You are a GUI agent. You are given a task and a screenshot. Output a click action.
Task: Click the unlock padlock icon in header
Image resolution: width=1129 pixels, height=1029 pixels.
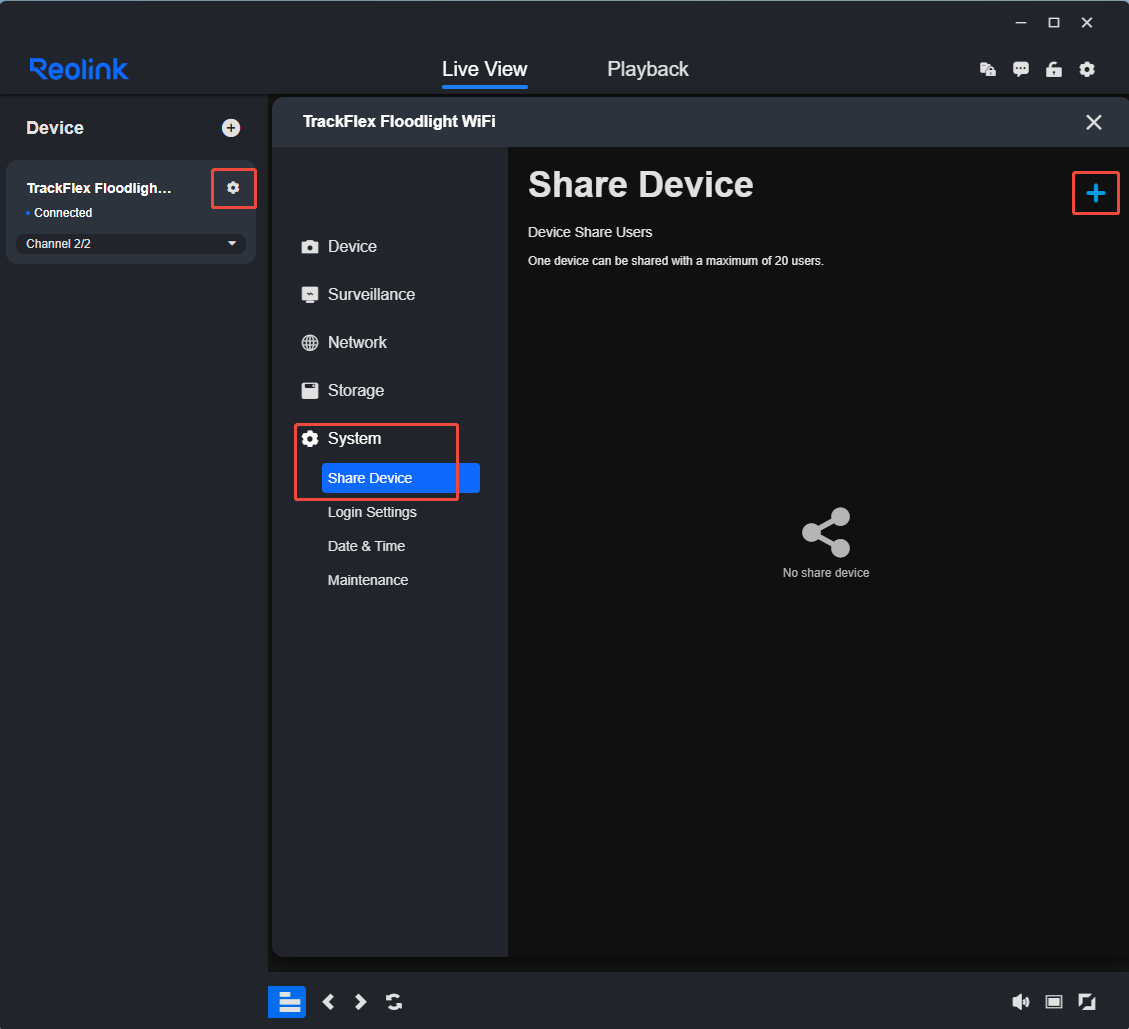click(1053, 69)
